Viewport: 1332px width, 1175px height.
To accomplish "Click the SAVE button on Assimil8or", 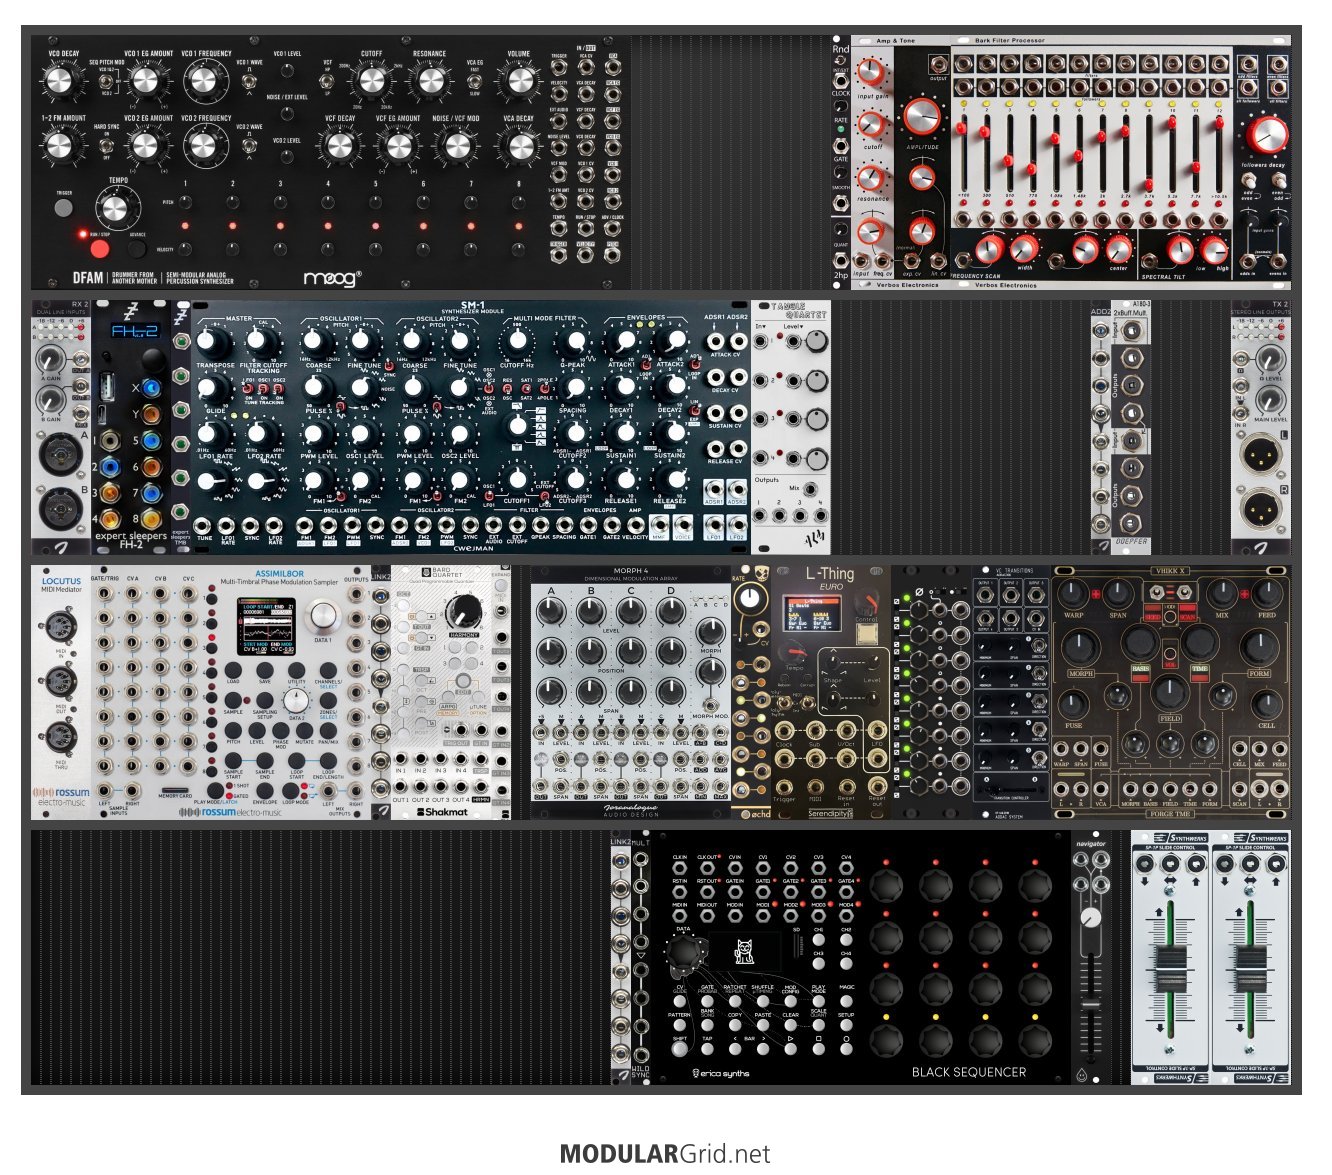I will [264, 671].
